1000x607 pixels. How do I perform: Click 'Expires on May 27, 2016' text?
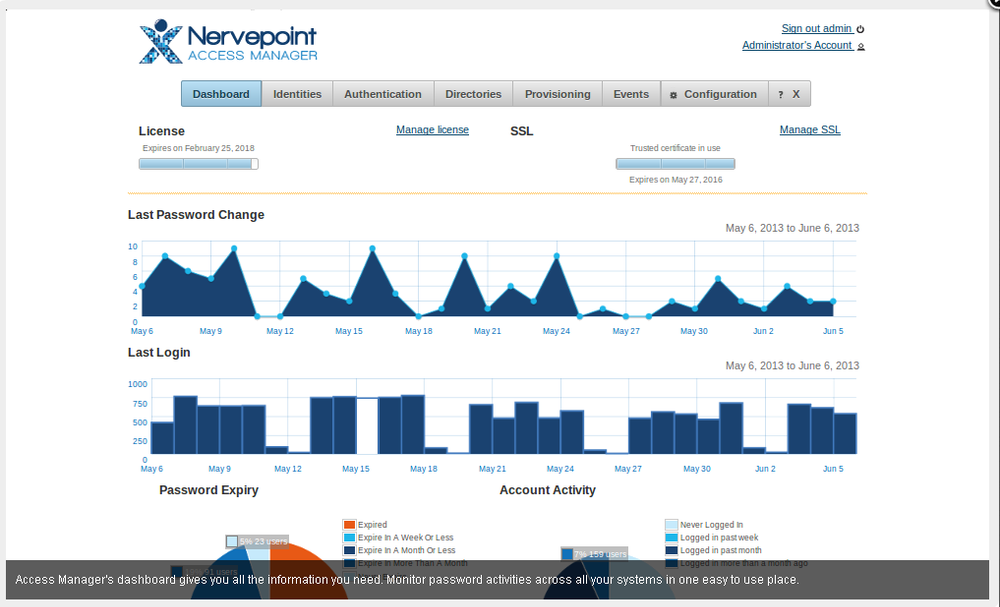coord(675,180)
